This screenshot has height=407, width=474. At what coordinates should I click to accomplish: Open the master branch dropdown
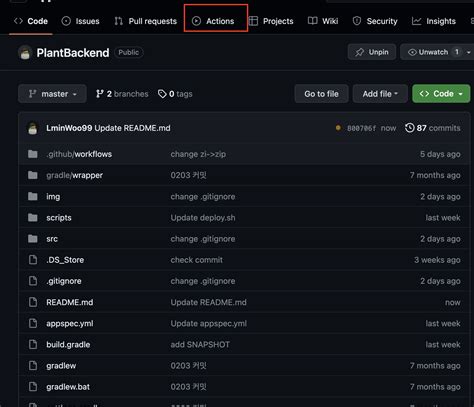(52, 94)
